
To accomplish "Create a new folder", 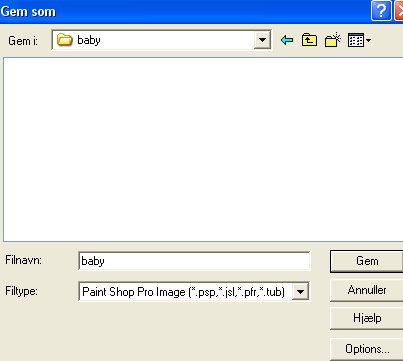I will coord(333,40).
